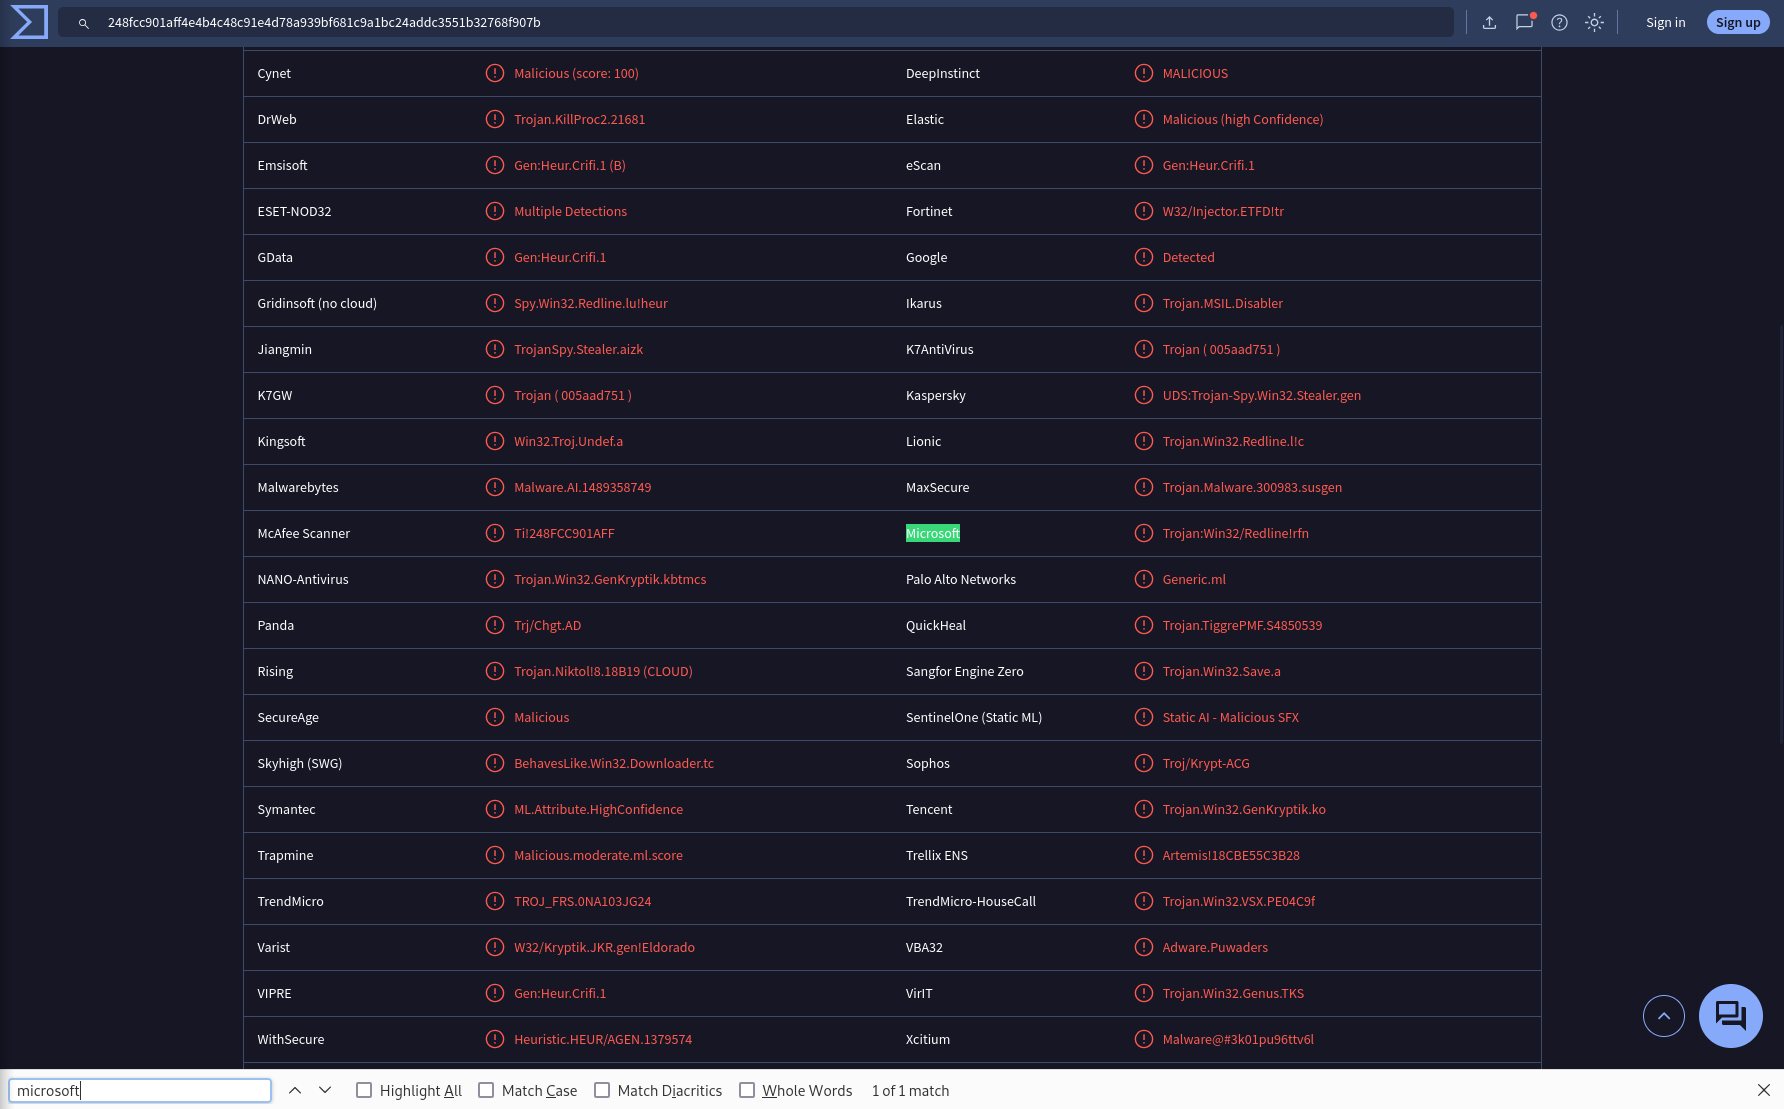Click the search magnifier icon

coord(84,23)
